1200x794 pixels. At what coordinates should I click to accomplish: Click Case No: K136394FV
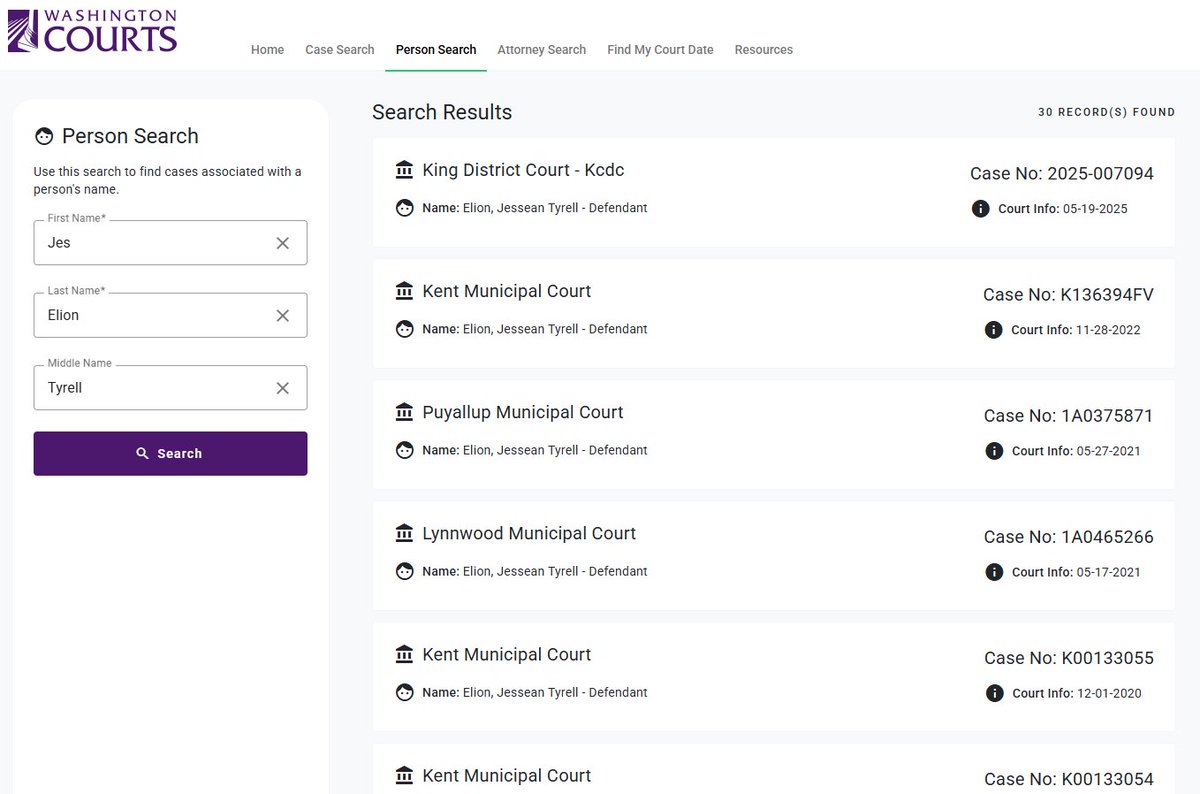(x=1068, y=295)
